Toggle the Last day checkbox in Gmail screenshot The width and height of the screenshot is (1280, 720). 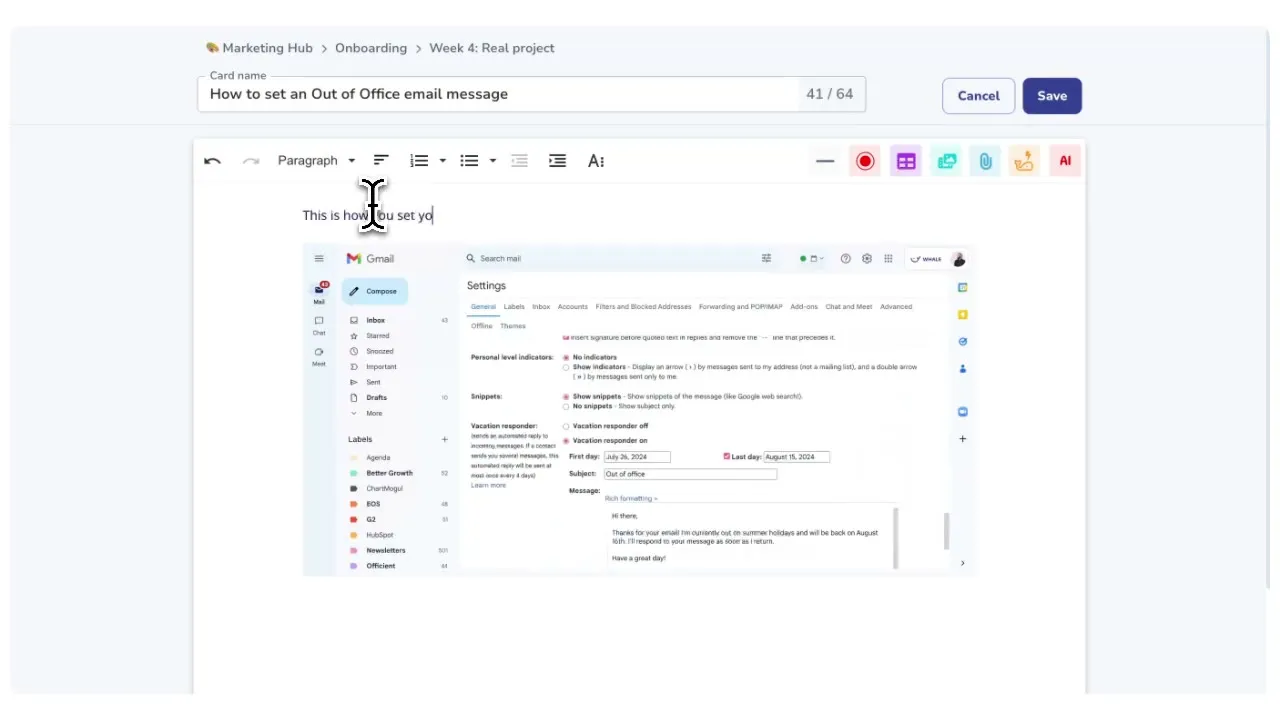[727, 456]
